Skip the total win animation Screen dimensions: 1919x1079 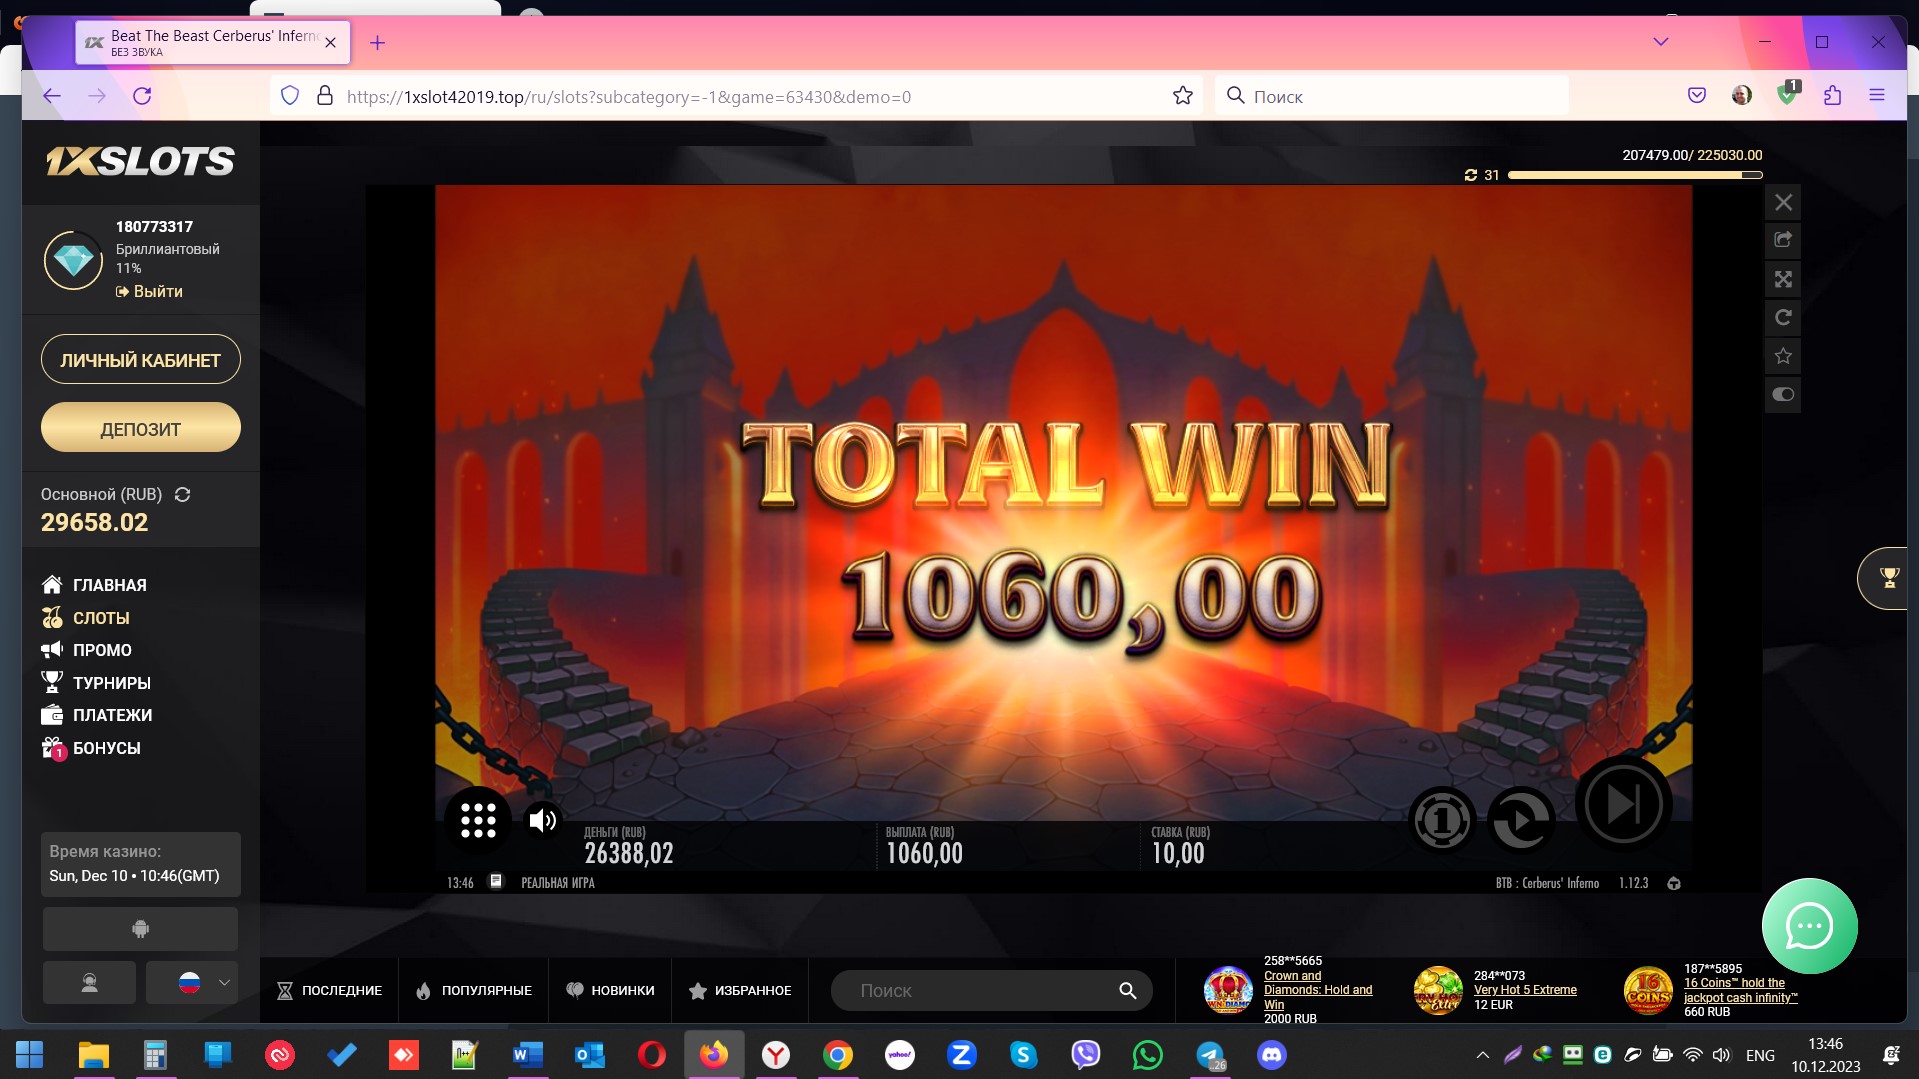pyautogui.click(x=1623, y=803)
